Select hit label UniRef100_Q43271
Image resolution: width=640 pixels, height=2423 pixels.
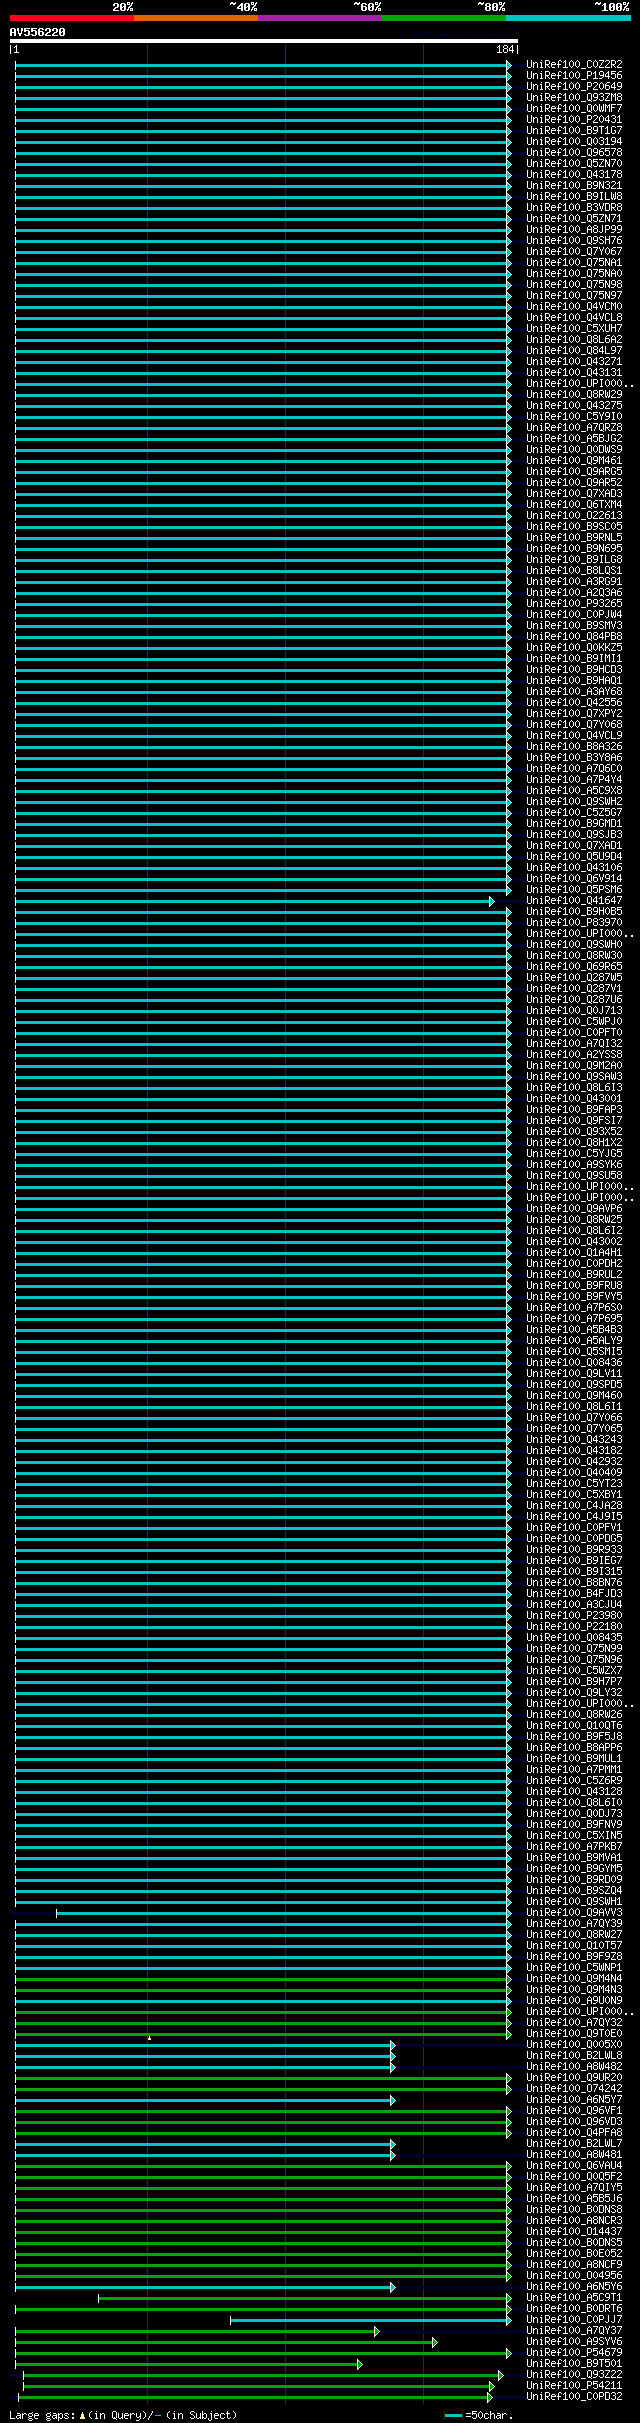pyautogui.click(x=574, y=362)
